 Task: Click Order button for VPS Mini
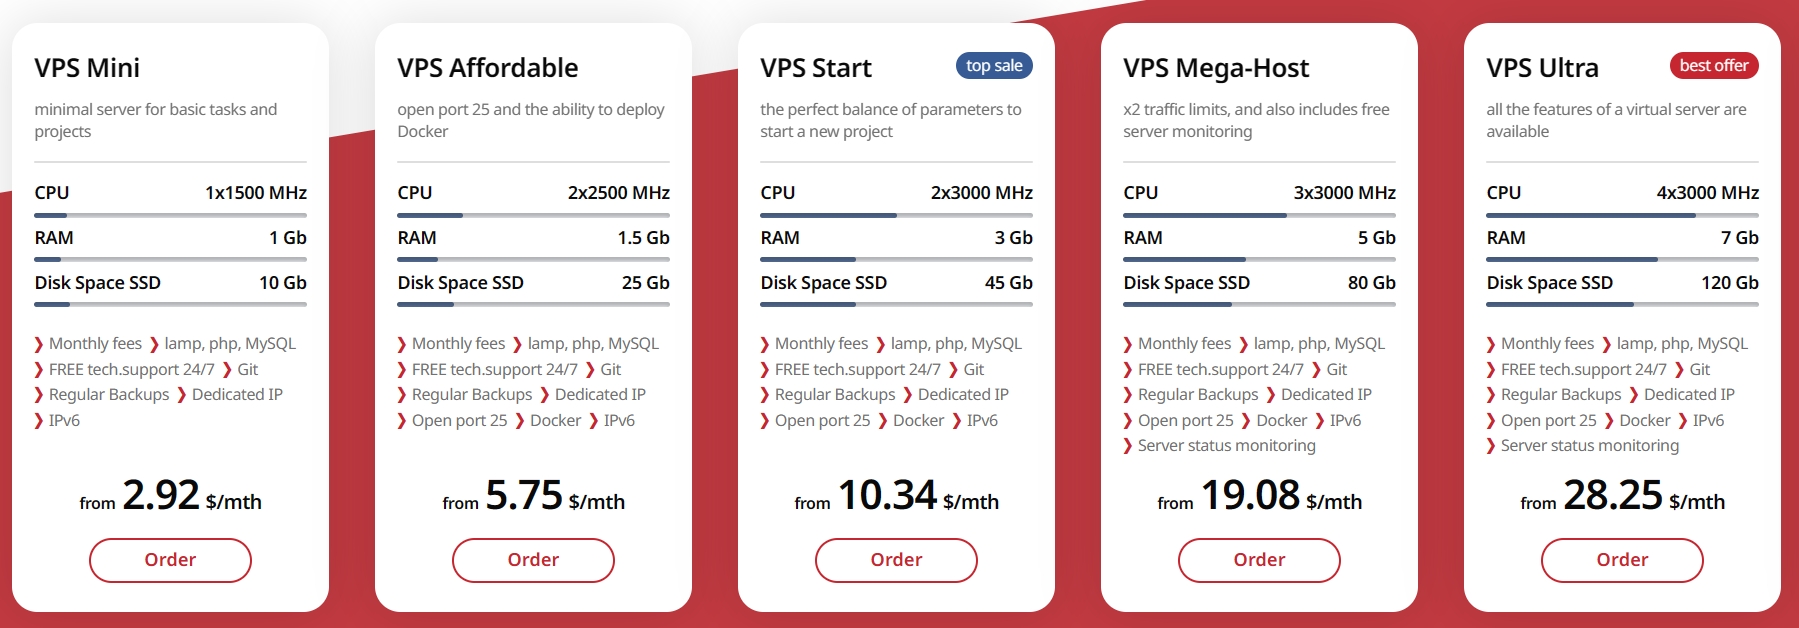tap(170, 560)
